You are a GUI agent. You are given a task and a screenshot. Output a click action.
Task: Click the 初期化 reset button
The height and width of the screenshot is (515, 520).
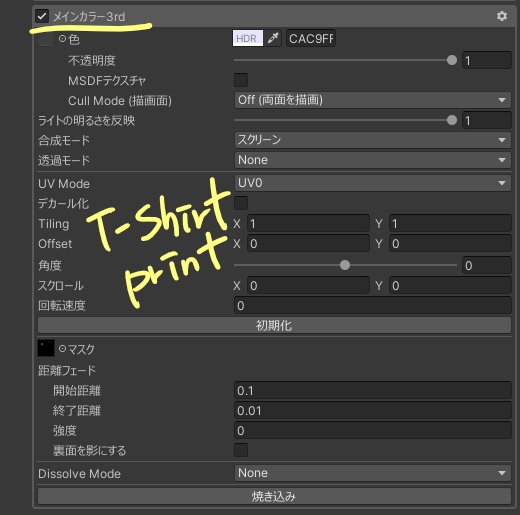point(274,325)
